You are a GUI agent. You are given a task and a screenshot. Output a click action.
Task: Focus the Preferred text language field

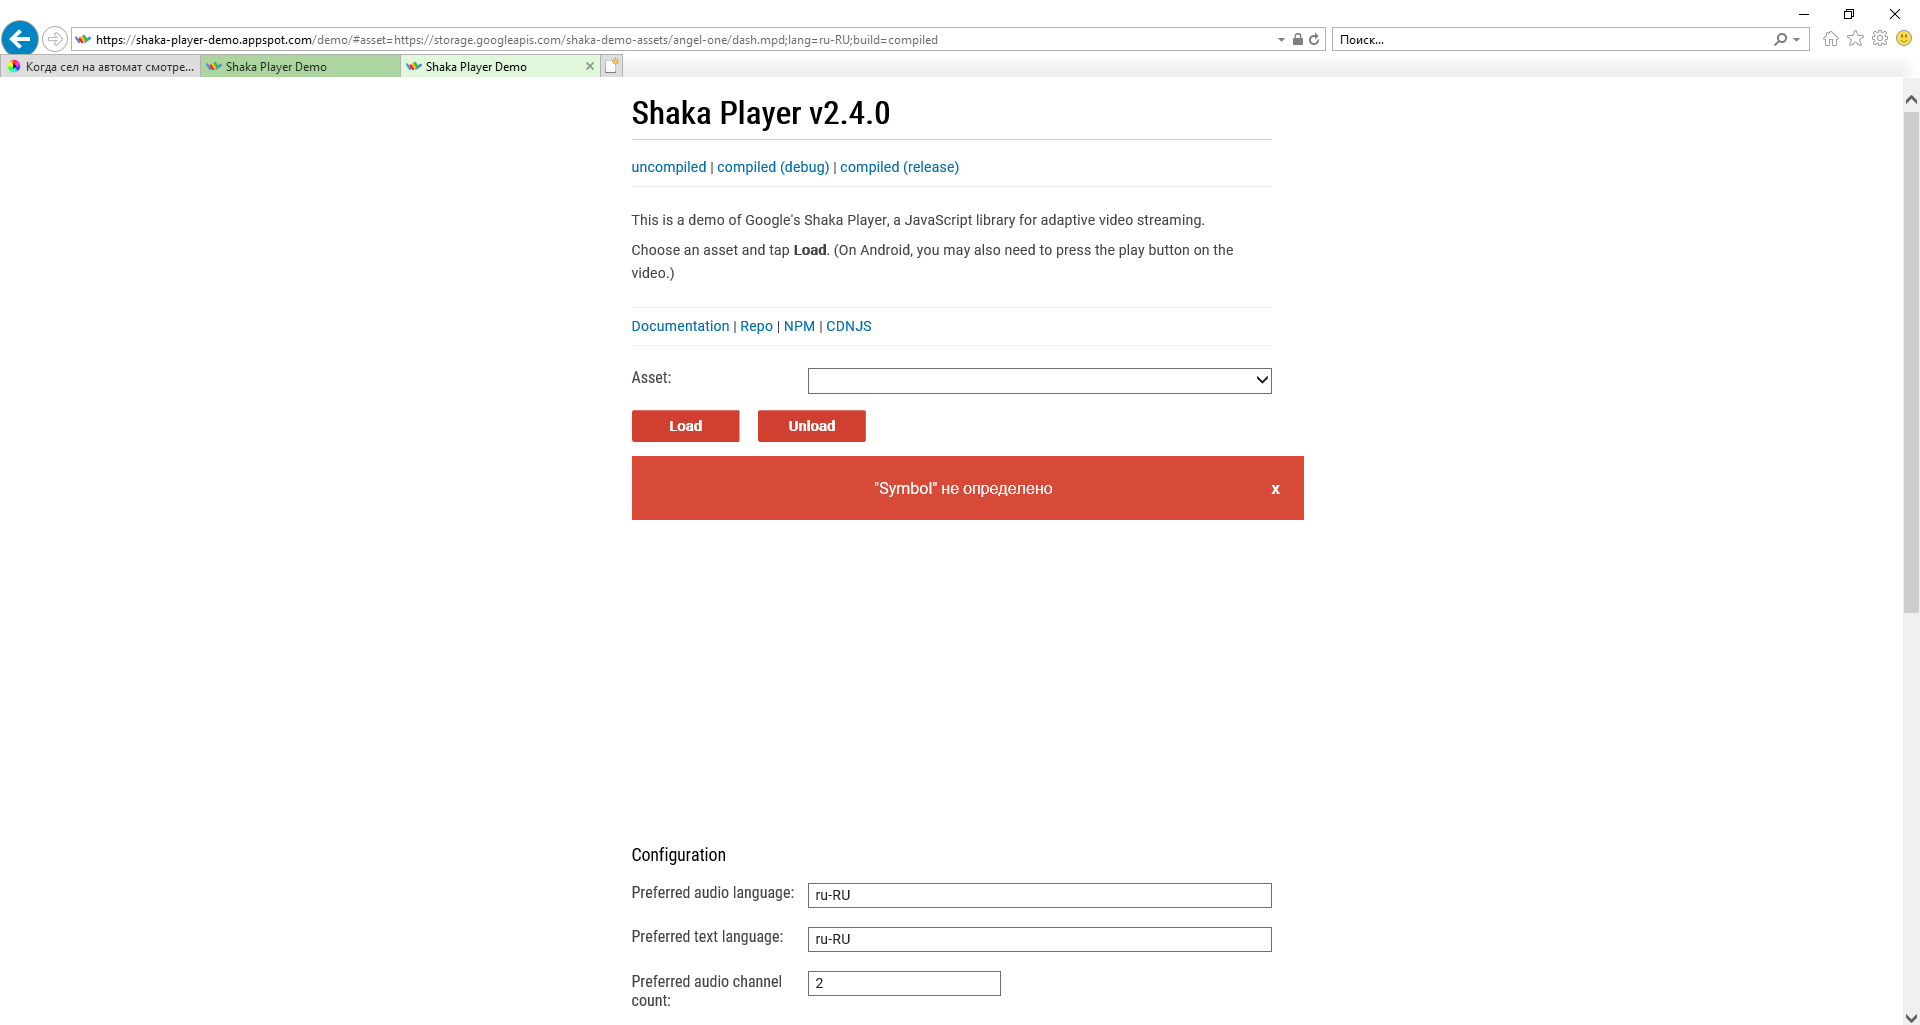(1039, 939)
